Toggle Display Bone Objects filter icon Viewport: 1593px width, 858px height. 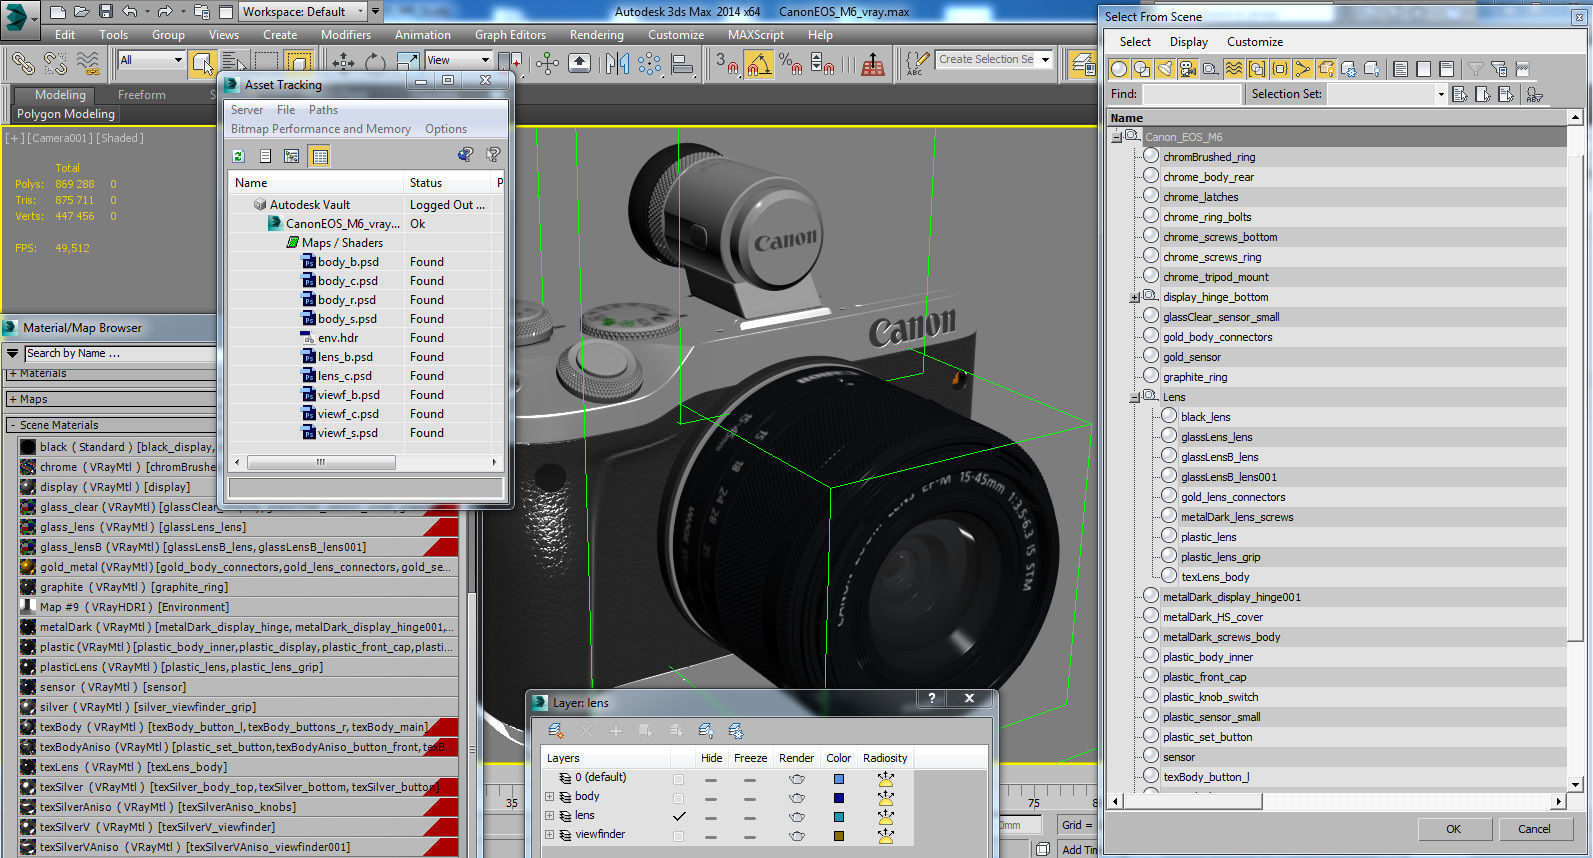(x=1303, y=69)
